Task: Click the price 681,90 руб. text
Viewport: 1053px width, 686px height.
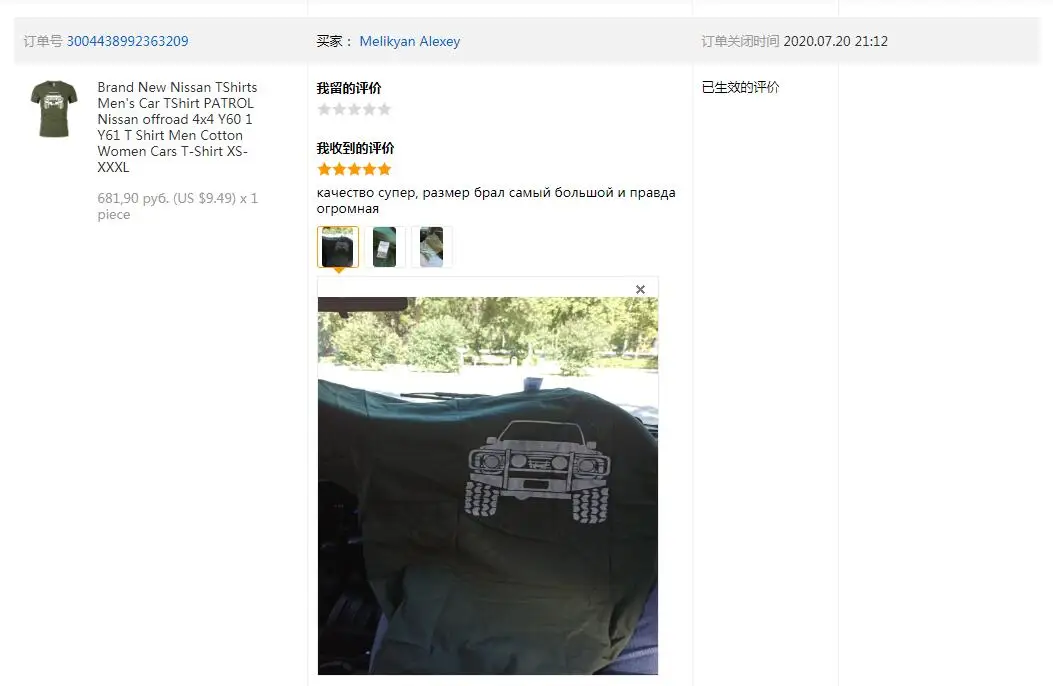Action: (x=133, y=198)
